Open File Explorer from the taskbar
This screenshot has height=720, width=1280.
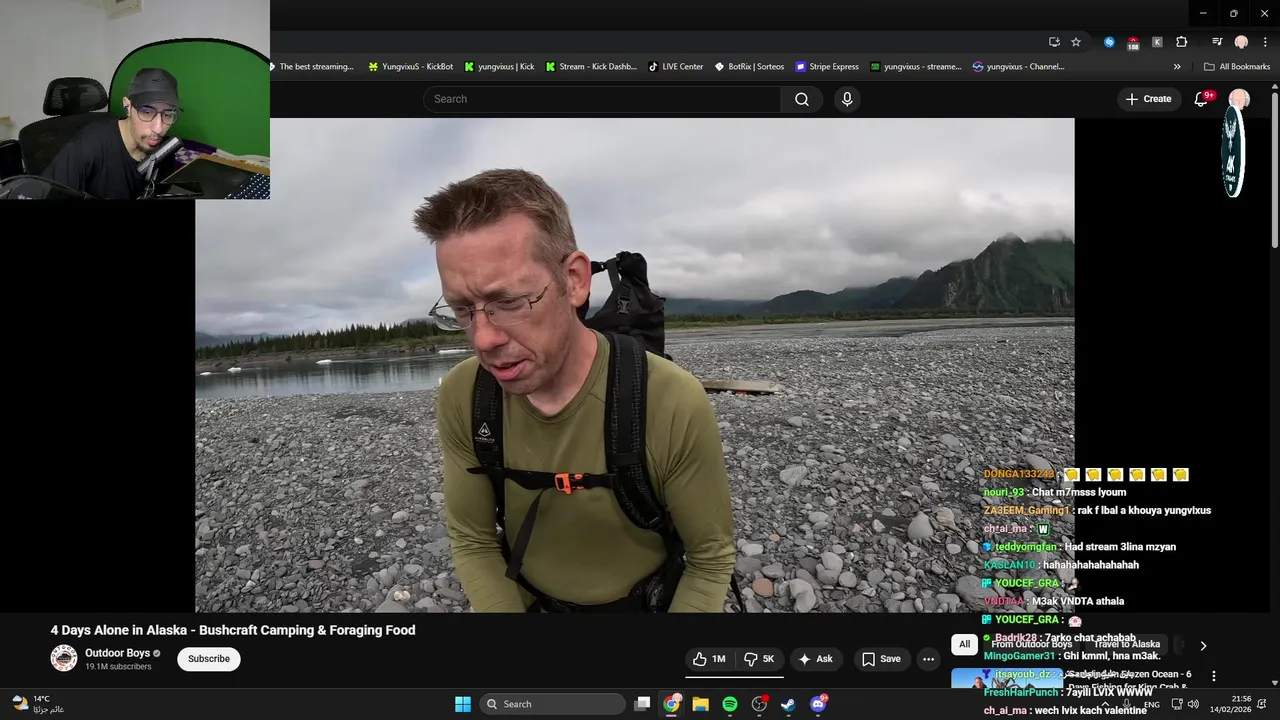[701, 704]
